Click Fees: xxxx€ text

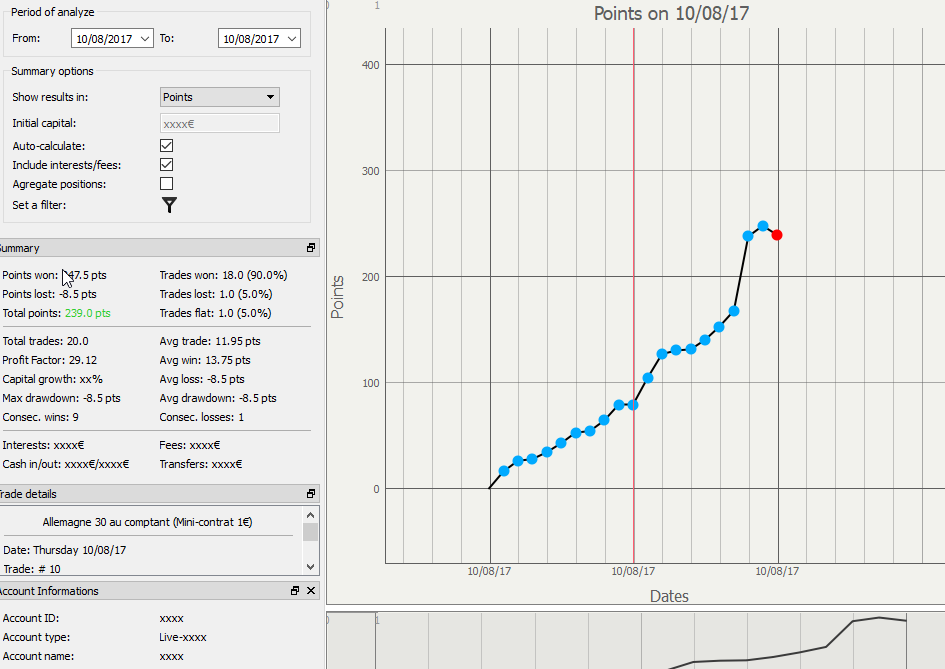pyautogui.click(x=190, y=445)
